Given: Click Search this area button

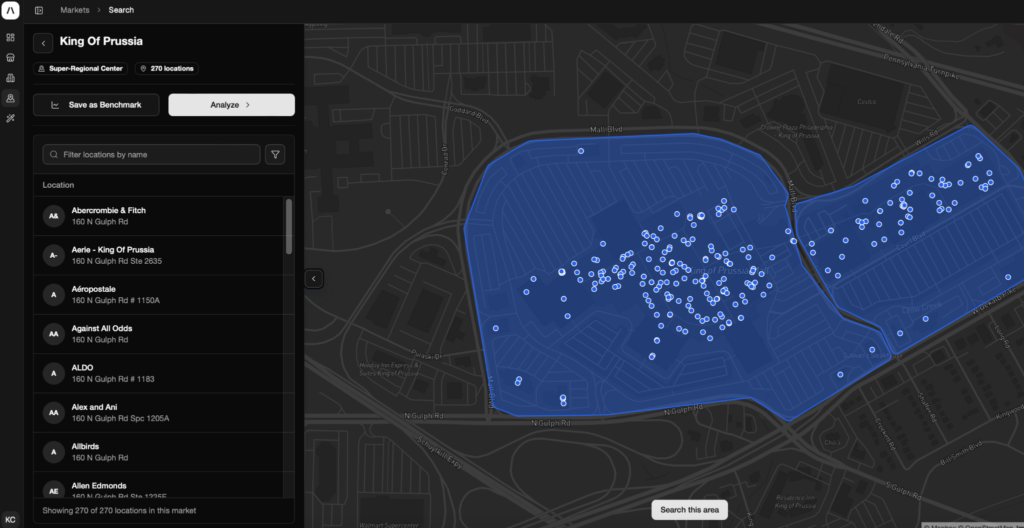Looking at the screenshot, I should tap(690, 510).
